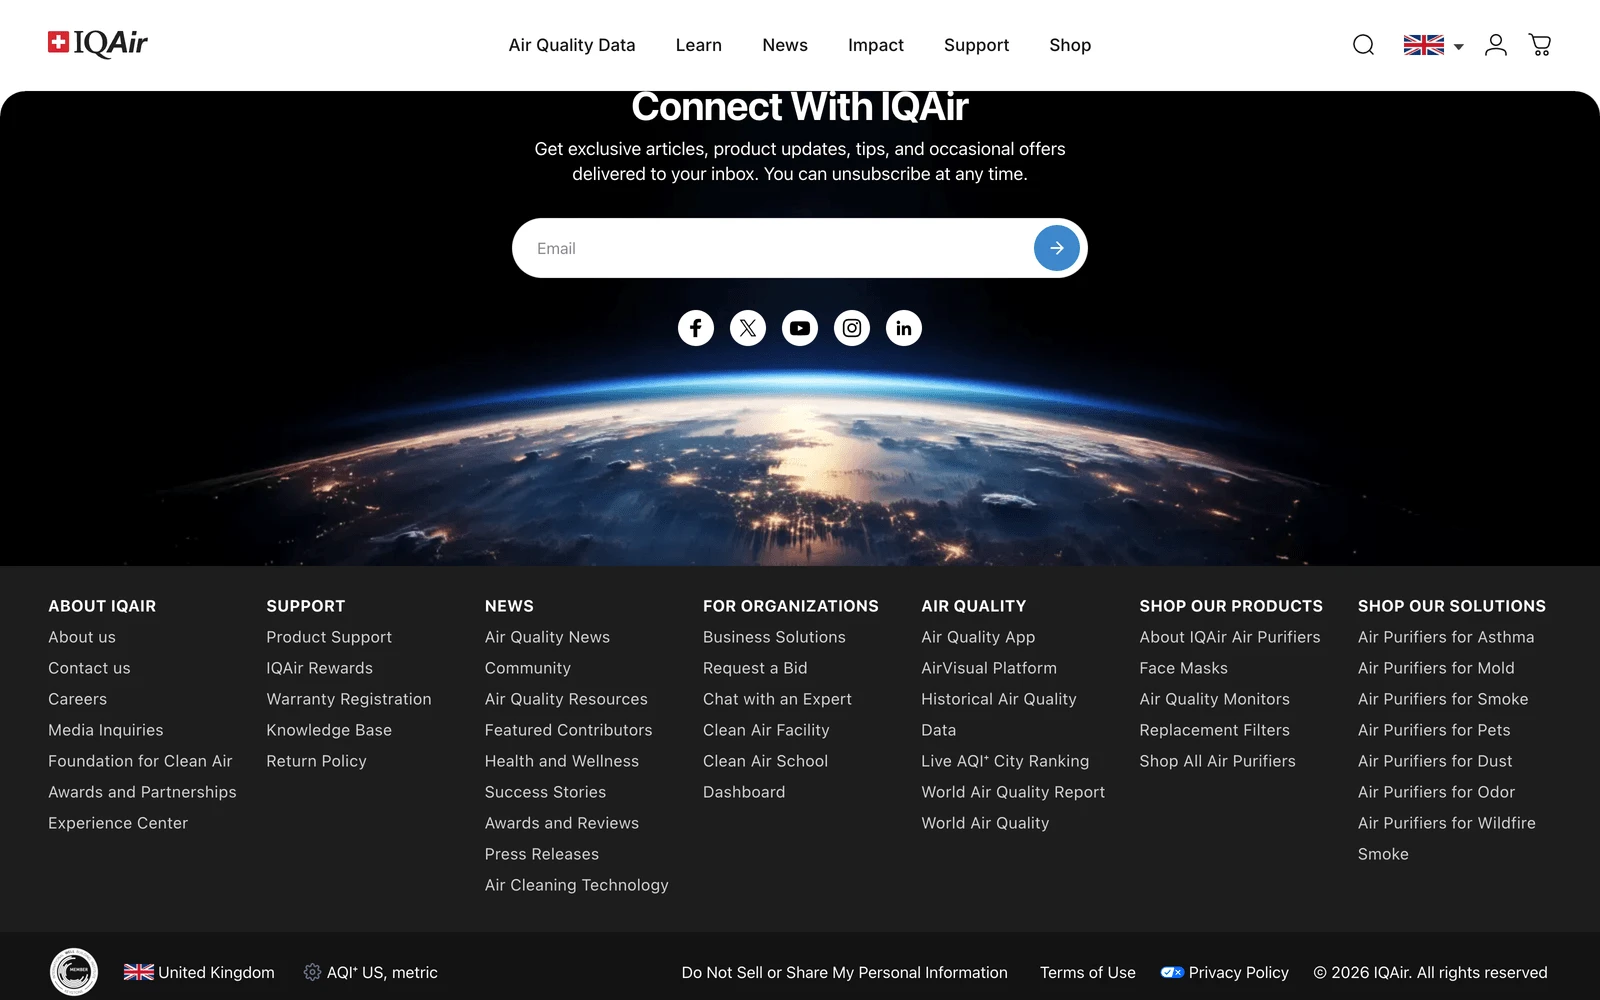View the Return Policy
The image size is (1600, 1000).
coord(316,761)
